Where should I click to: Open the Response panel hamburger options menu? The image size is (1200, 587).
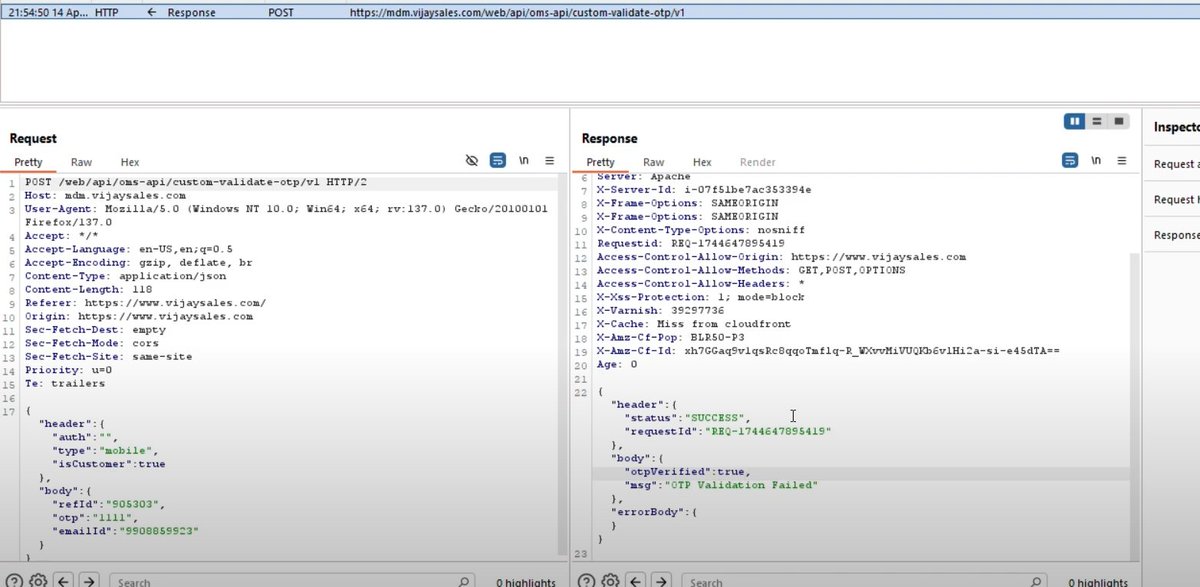(x=1122, y=160)
